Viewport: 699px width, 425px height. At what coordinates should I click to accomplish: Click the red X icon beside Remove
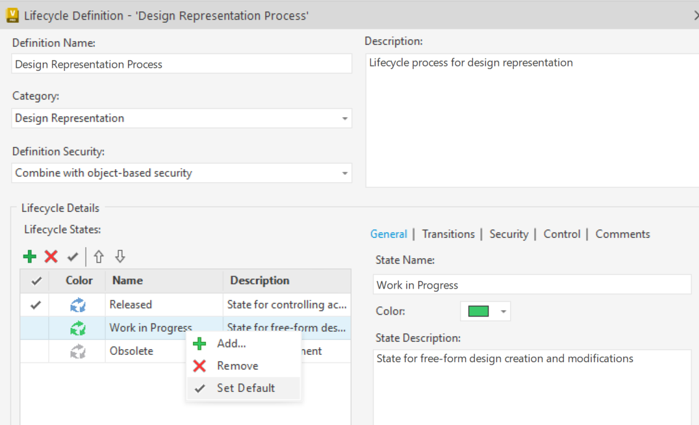point(199,366)
